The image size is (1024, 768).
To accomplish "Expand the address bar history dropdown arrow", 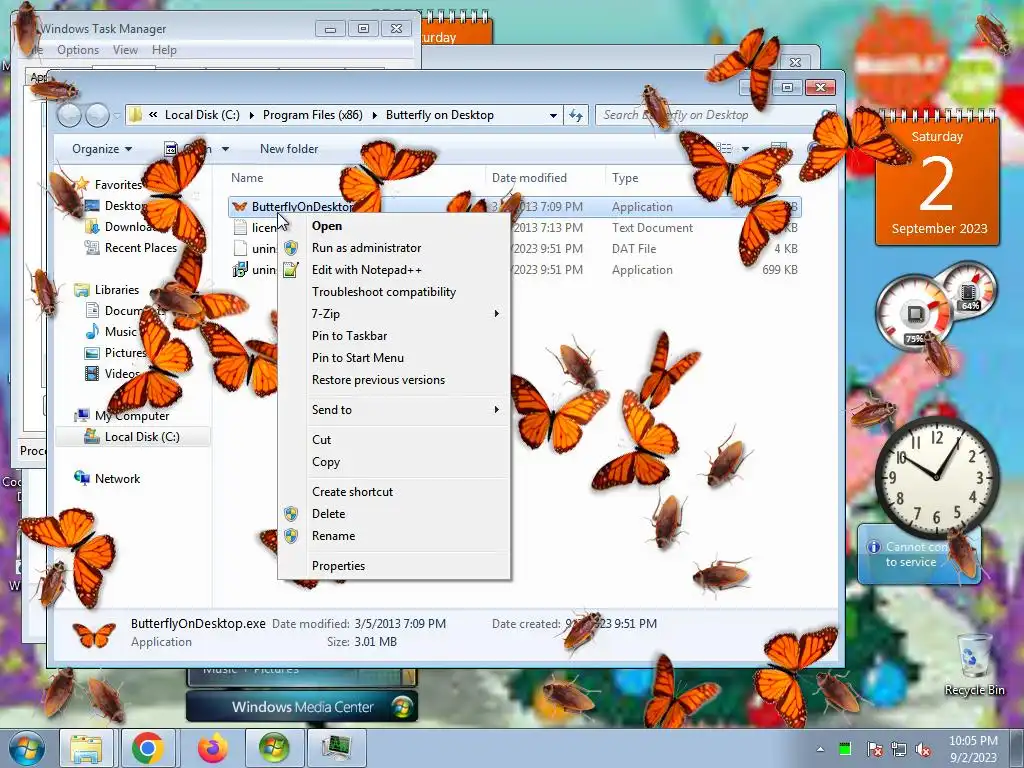I will point(553,116).
